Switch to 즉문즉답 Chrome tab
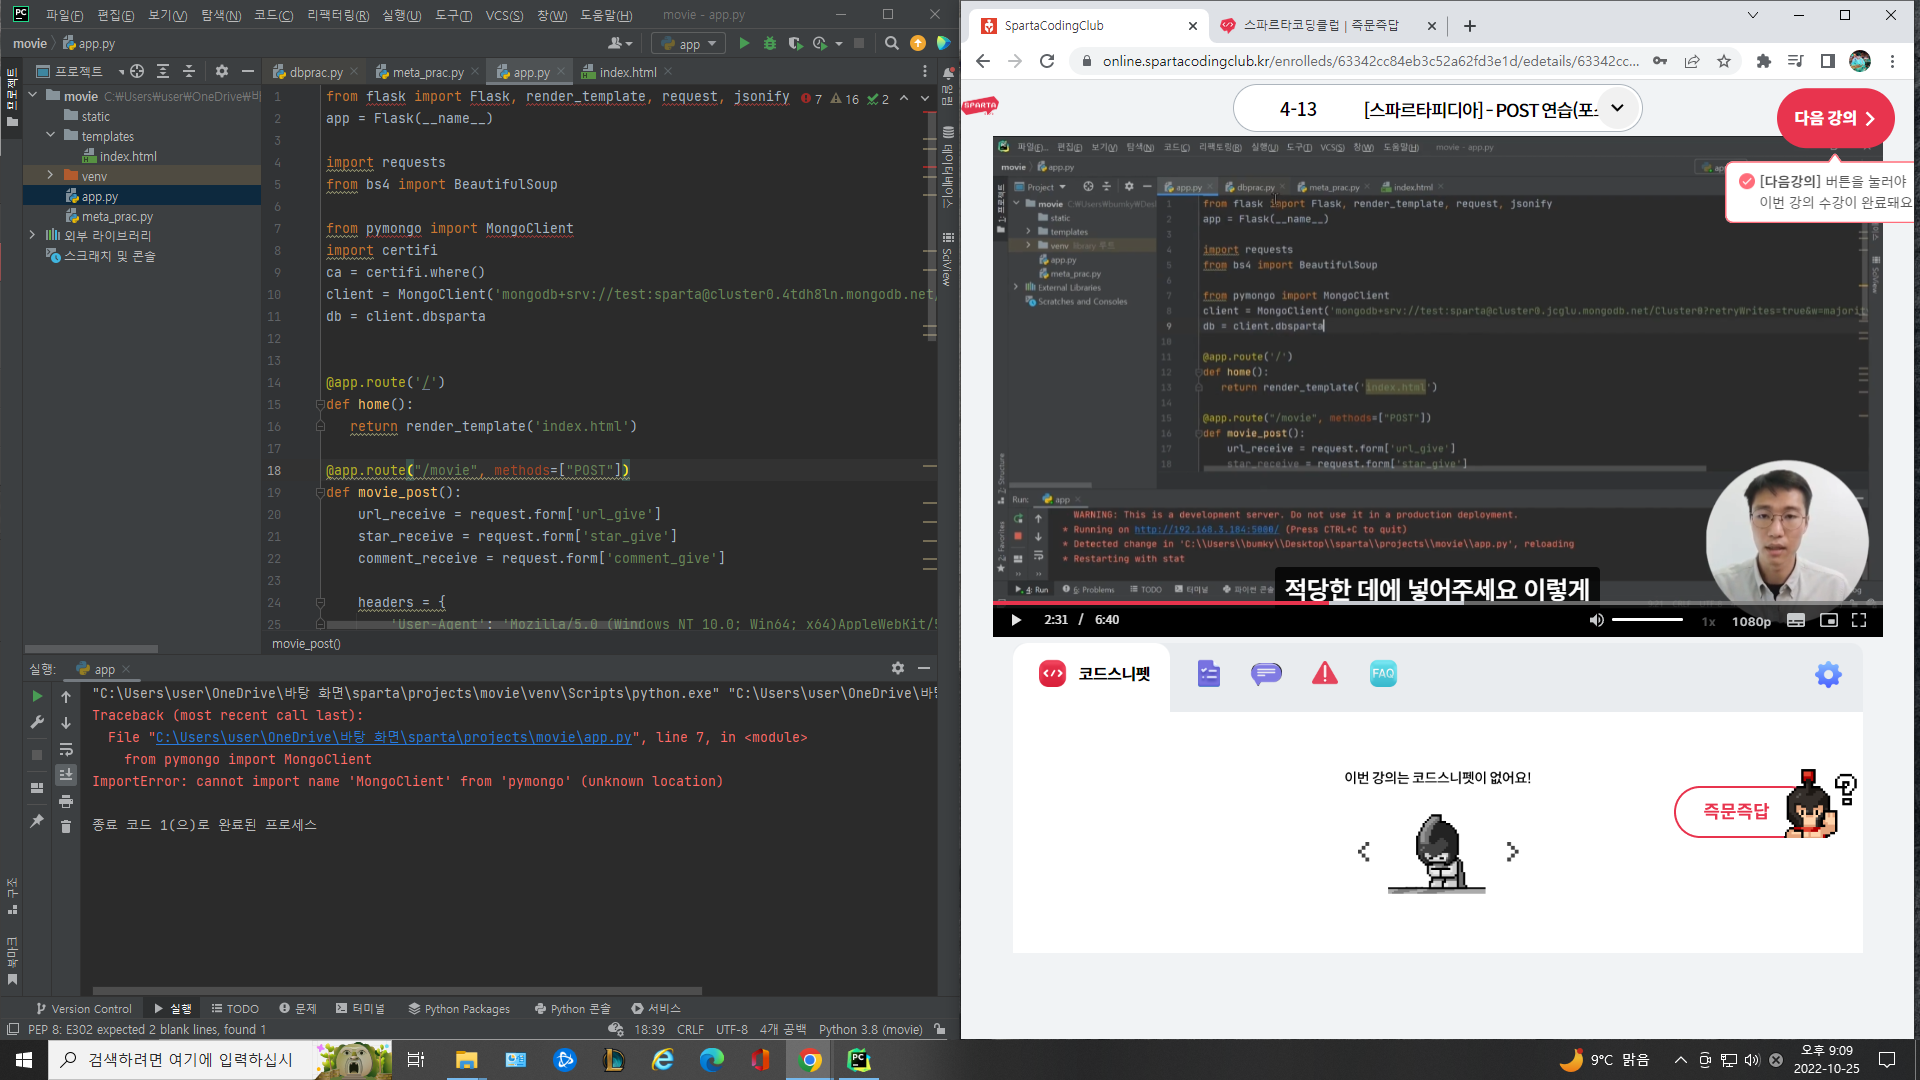1920x1080 pixels. point(1320,25)
